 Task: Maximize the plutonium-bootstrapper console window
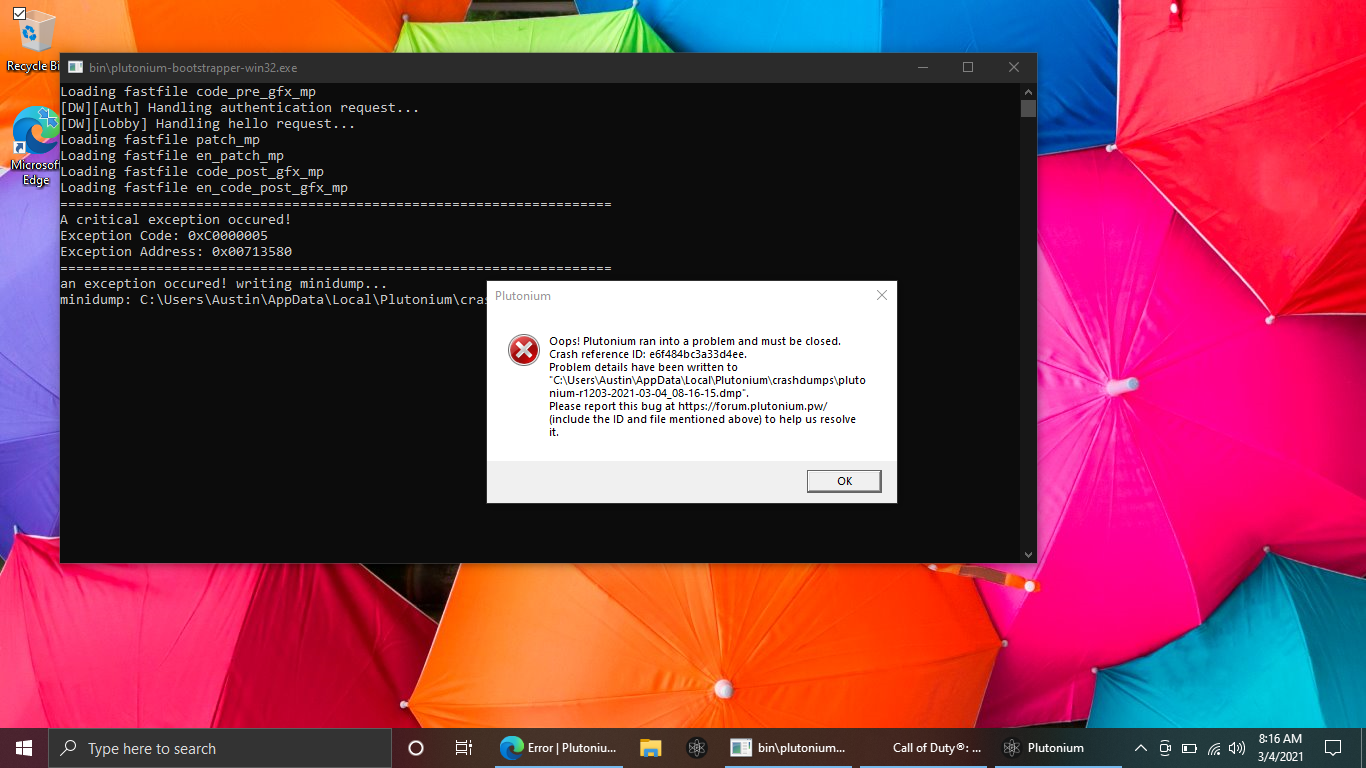967,68
